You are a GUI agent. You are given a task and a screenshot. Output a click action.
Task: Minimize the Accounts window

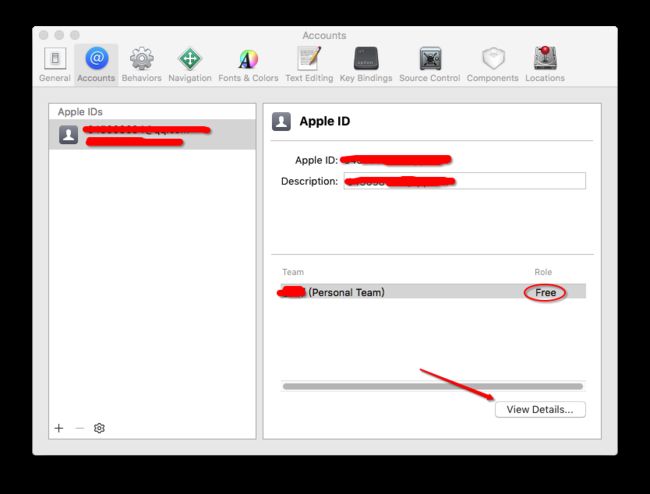click(x=59, y=35)
